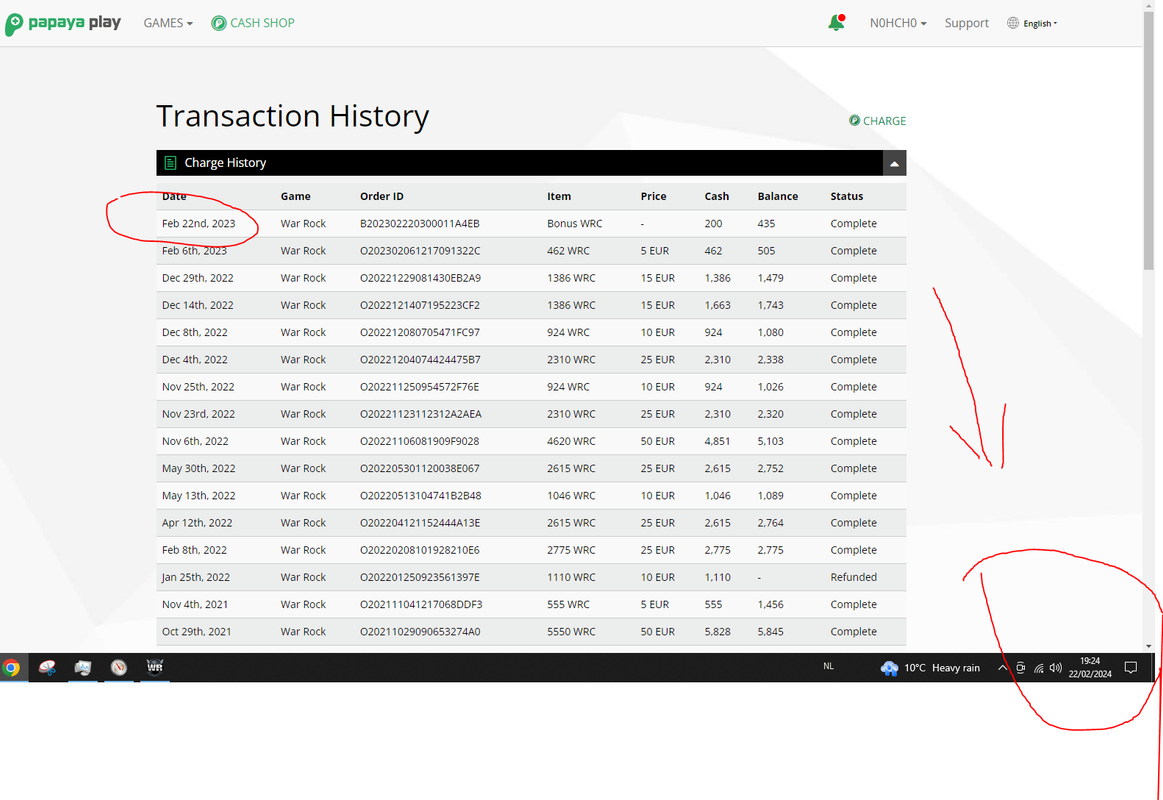Click the NL keyboard language indicator
This screenshot has height=800, width=1163.
coord(828,667)
